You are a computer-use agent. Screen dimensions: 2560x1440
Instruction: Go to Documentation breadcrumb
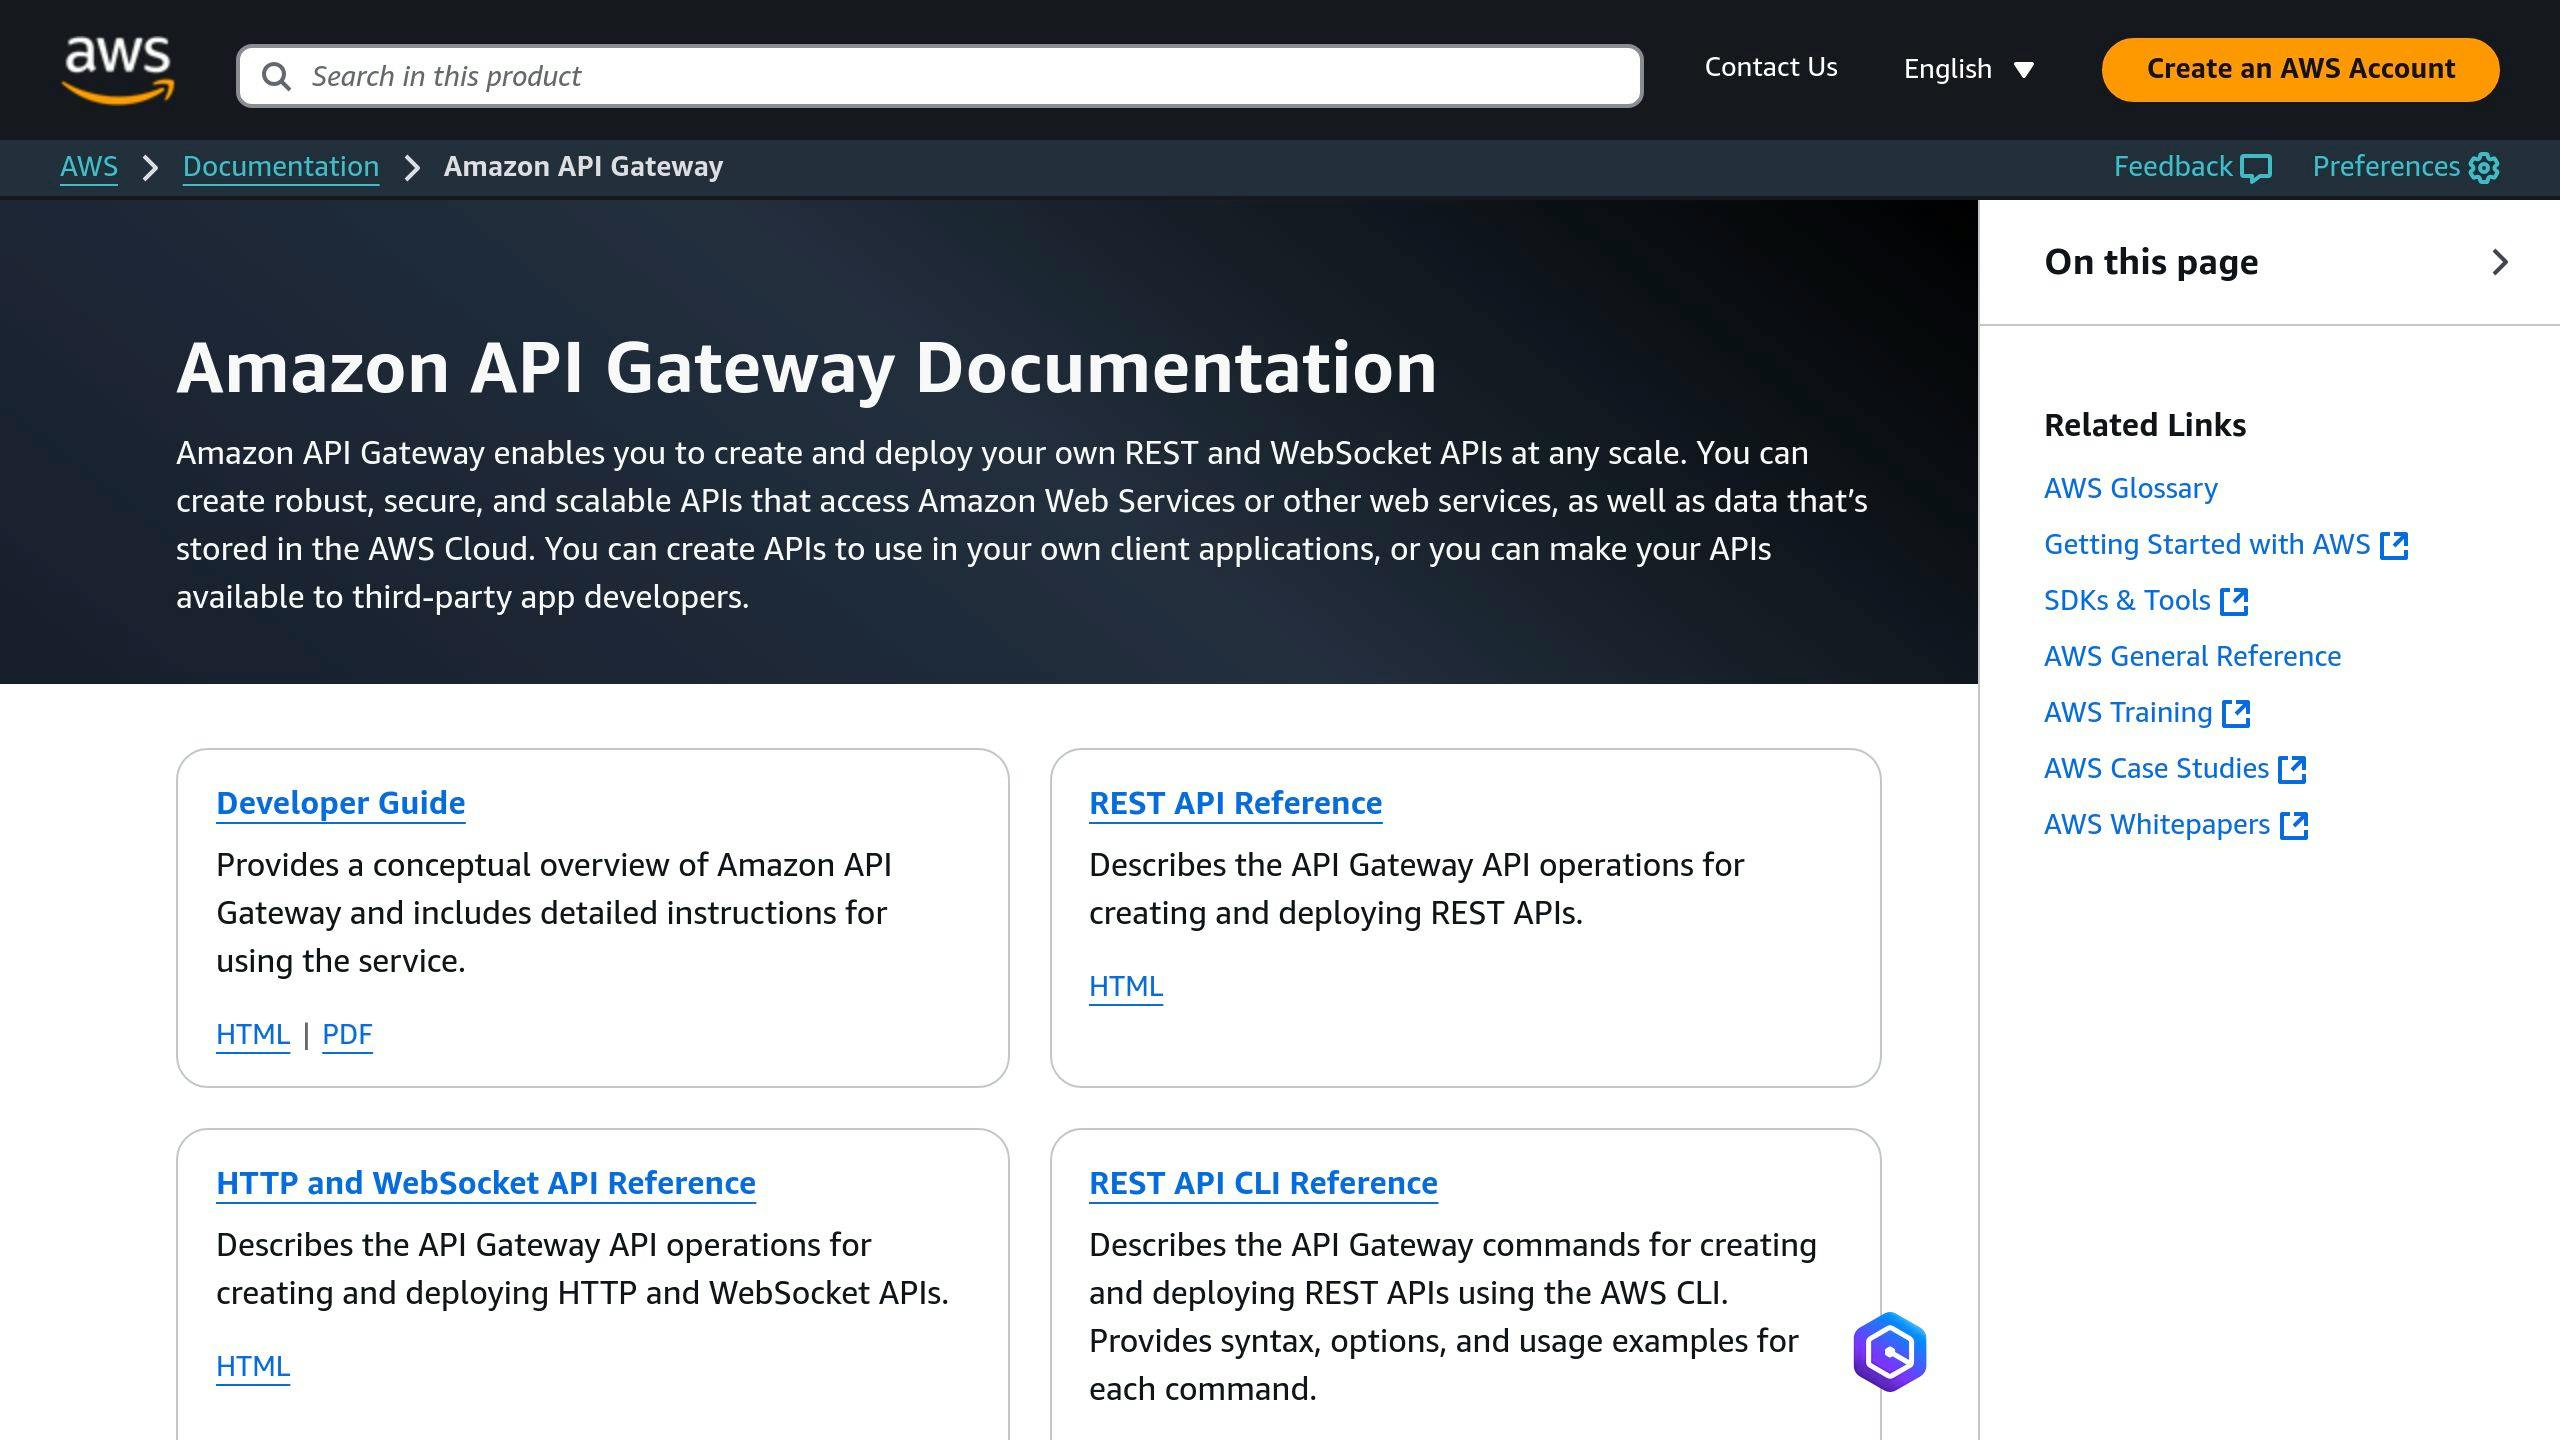(x=281, y=167)
